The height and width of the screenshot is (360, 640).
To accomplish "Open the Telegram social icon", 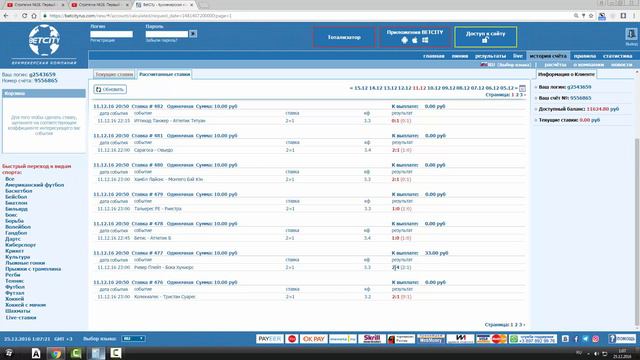I will [x=586, y=339].
